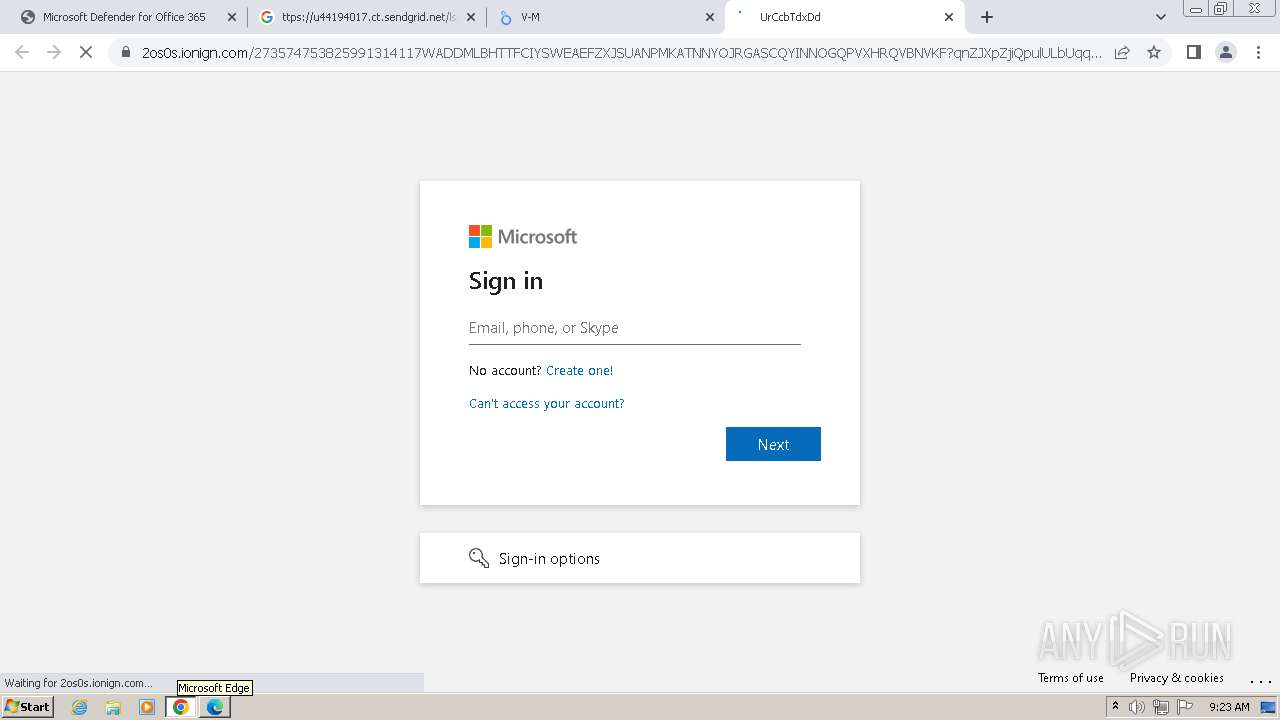Image resolution: width=1280 pixels, height=720 pixels.
Task: Launch Microsoft Edge from taskbar
Action: 215,707
